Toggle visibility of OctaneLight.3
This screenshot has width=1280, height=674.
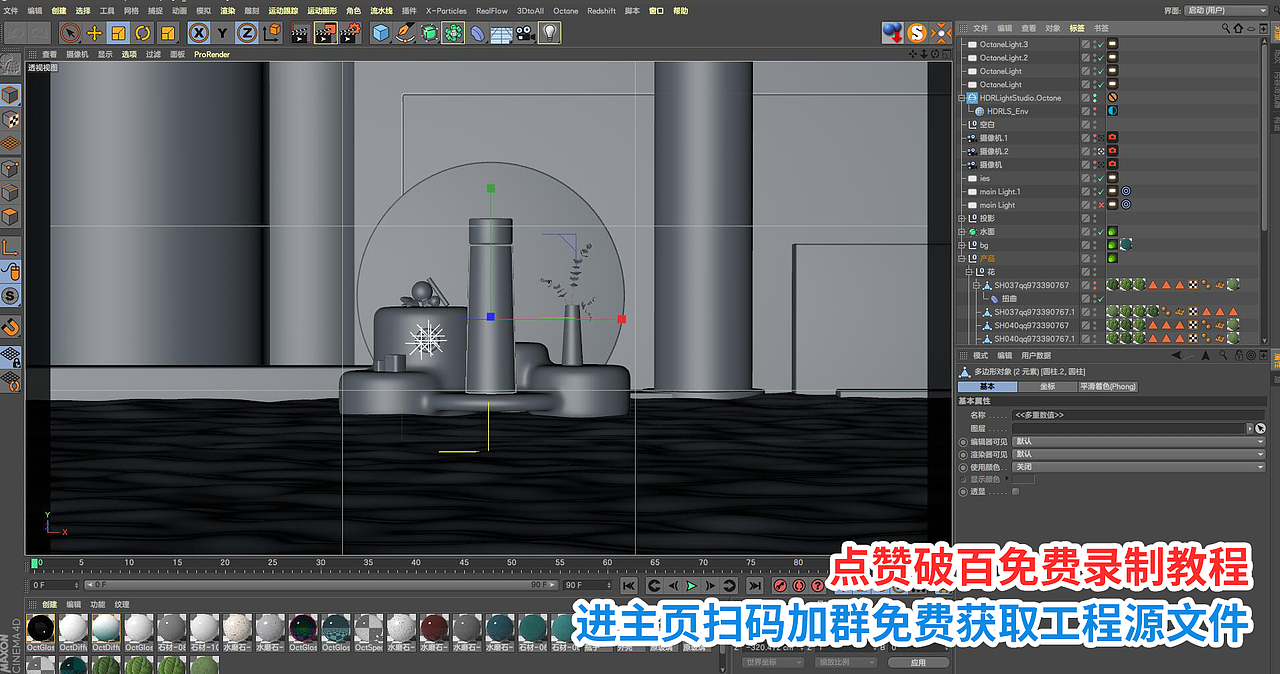(x=1095, y=44)
